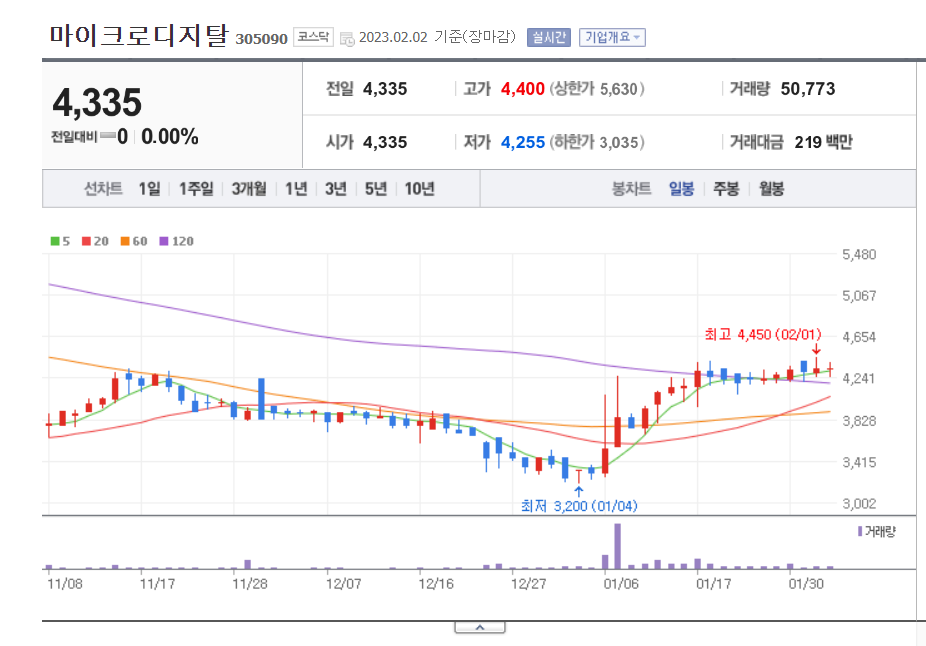Click the 12/16 date axis label

pos(436,584)
